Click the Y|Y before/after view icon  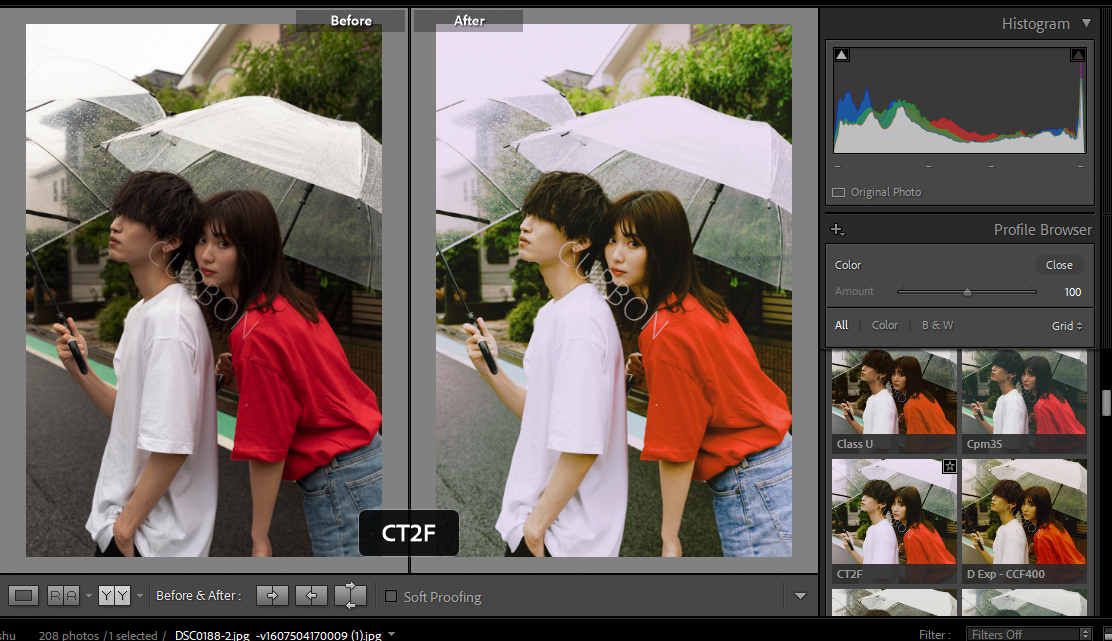pos(114,596)
